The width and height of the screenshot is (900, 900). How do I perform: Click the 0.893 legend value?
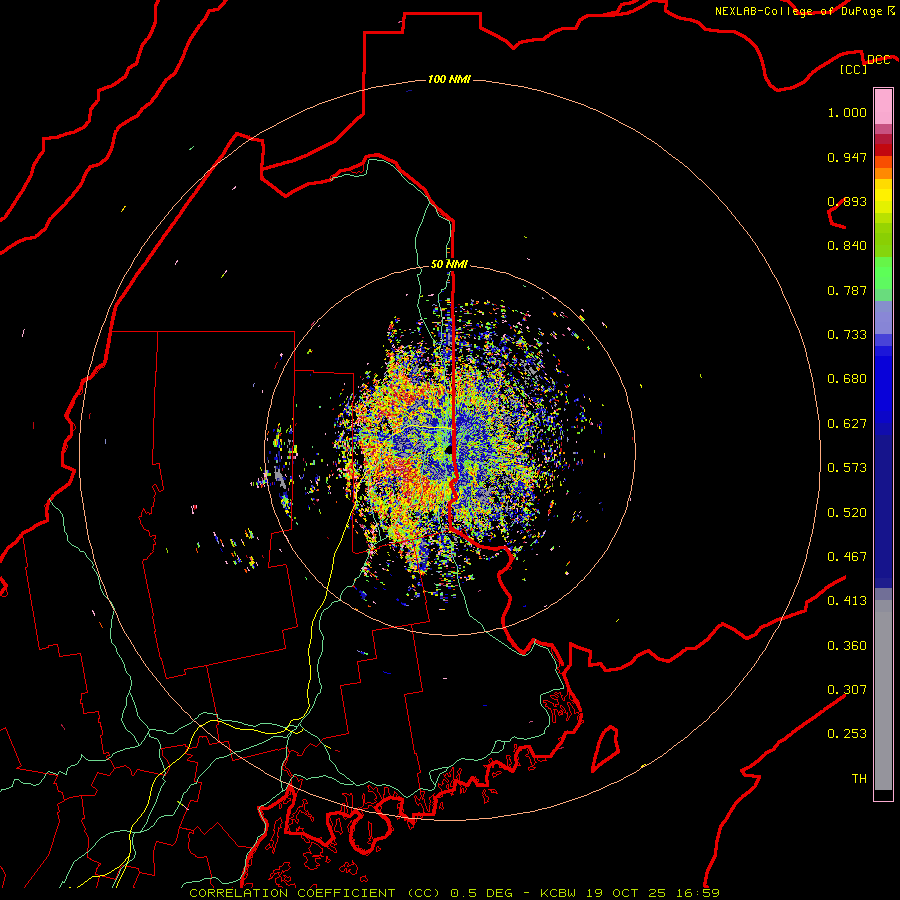(x=847, y=201)
